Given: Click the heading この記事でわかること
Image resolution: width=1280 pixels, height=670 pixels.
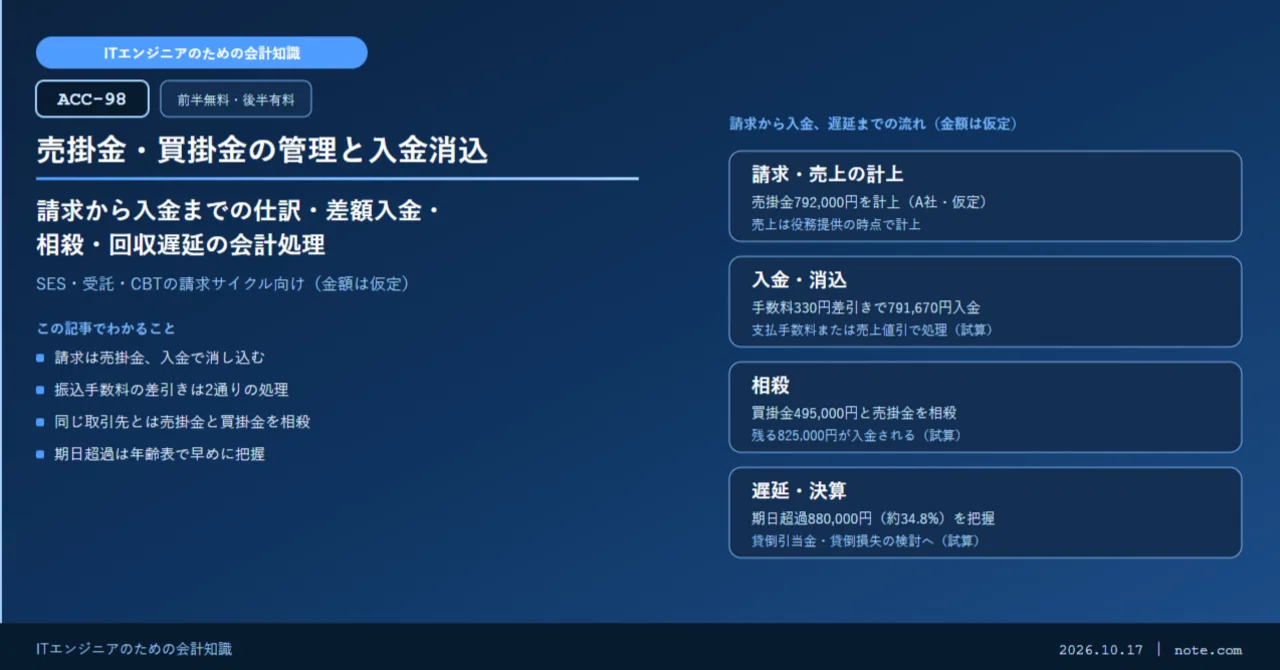Looking at the screenshot, I should 106,328.
